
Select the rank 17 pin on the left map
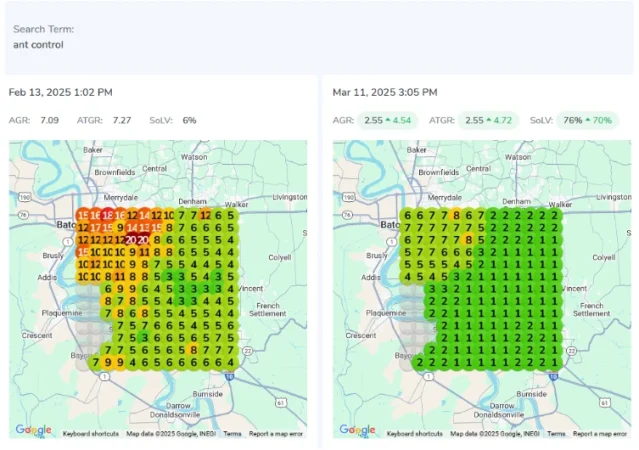(95, 227)
